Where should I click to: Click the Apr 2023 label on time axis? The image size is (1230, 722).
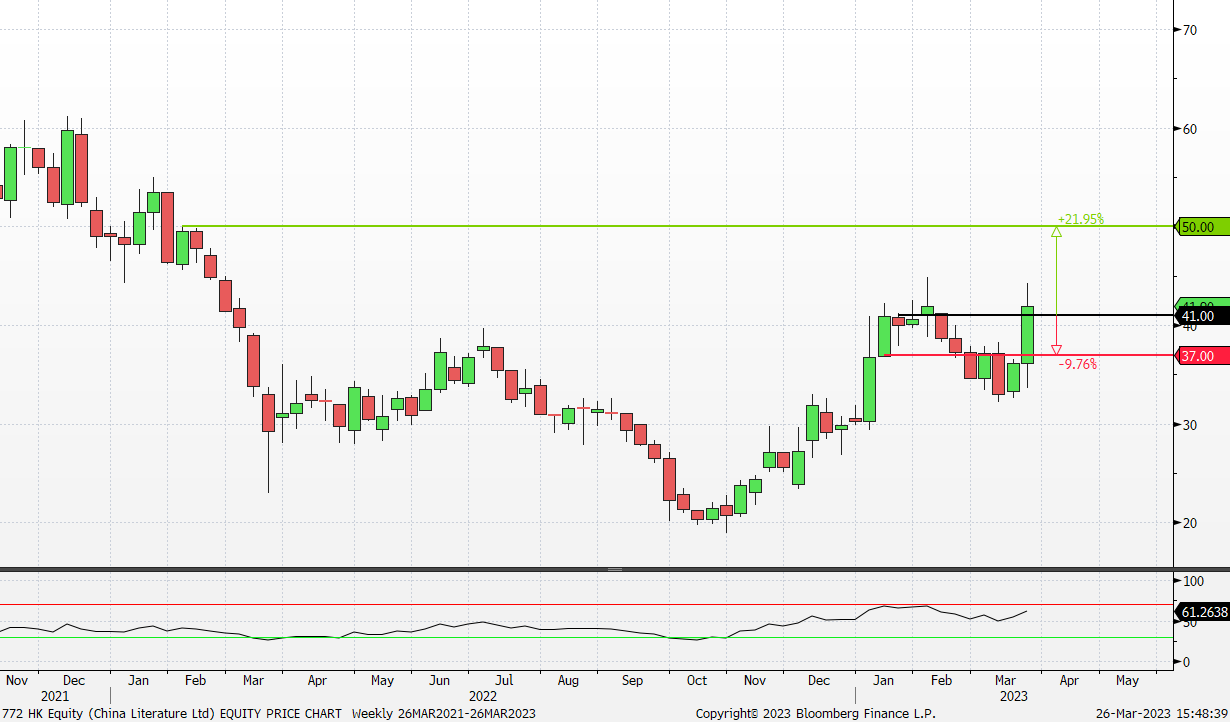click(x=1068, y=681)
